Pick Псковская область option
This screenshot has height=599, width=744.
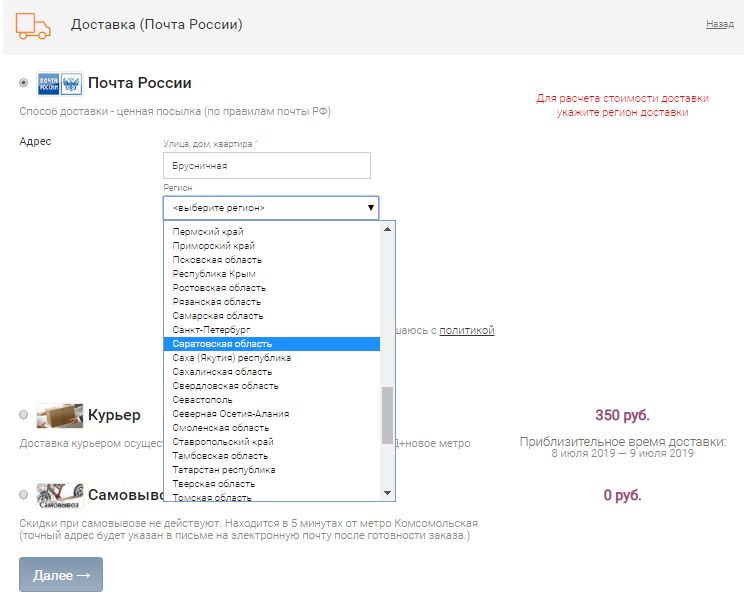pos(271,260)
